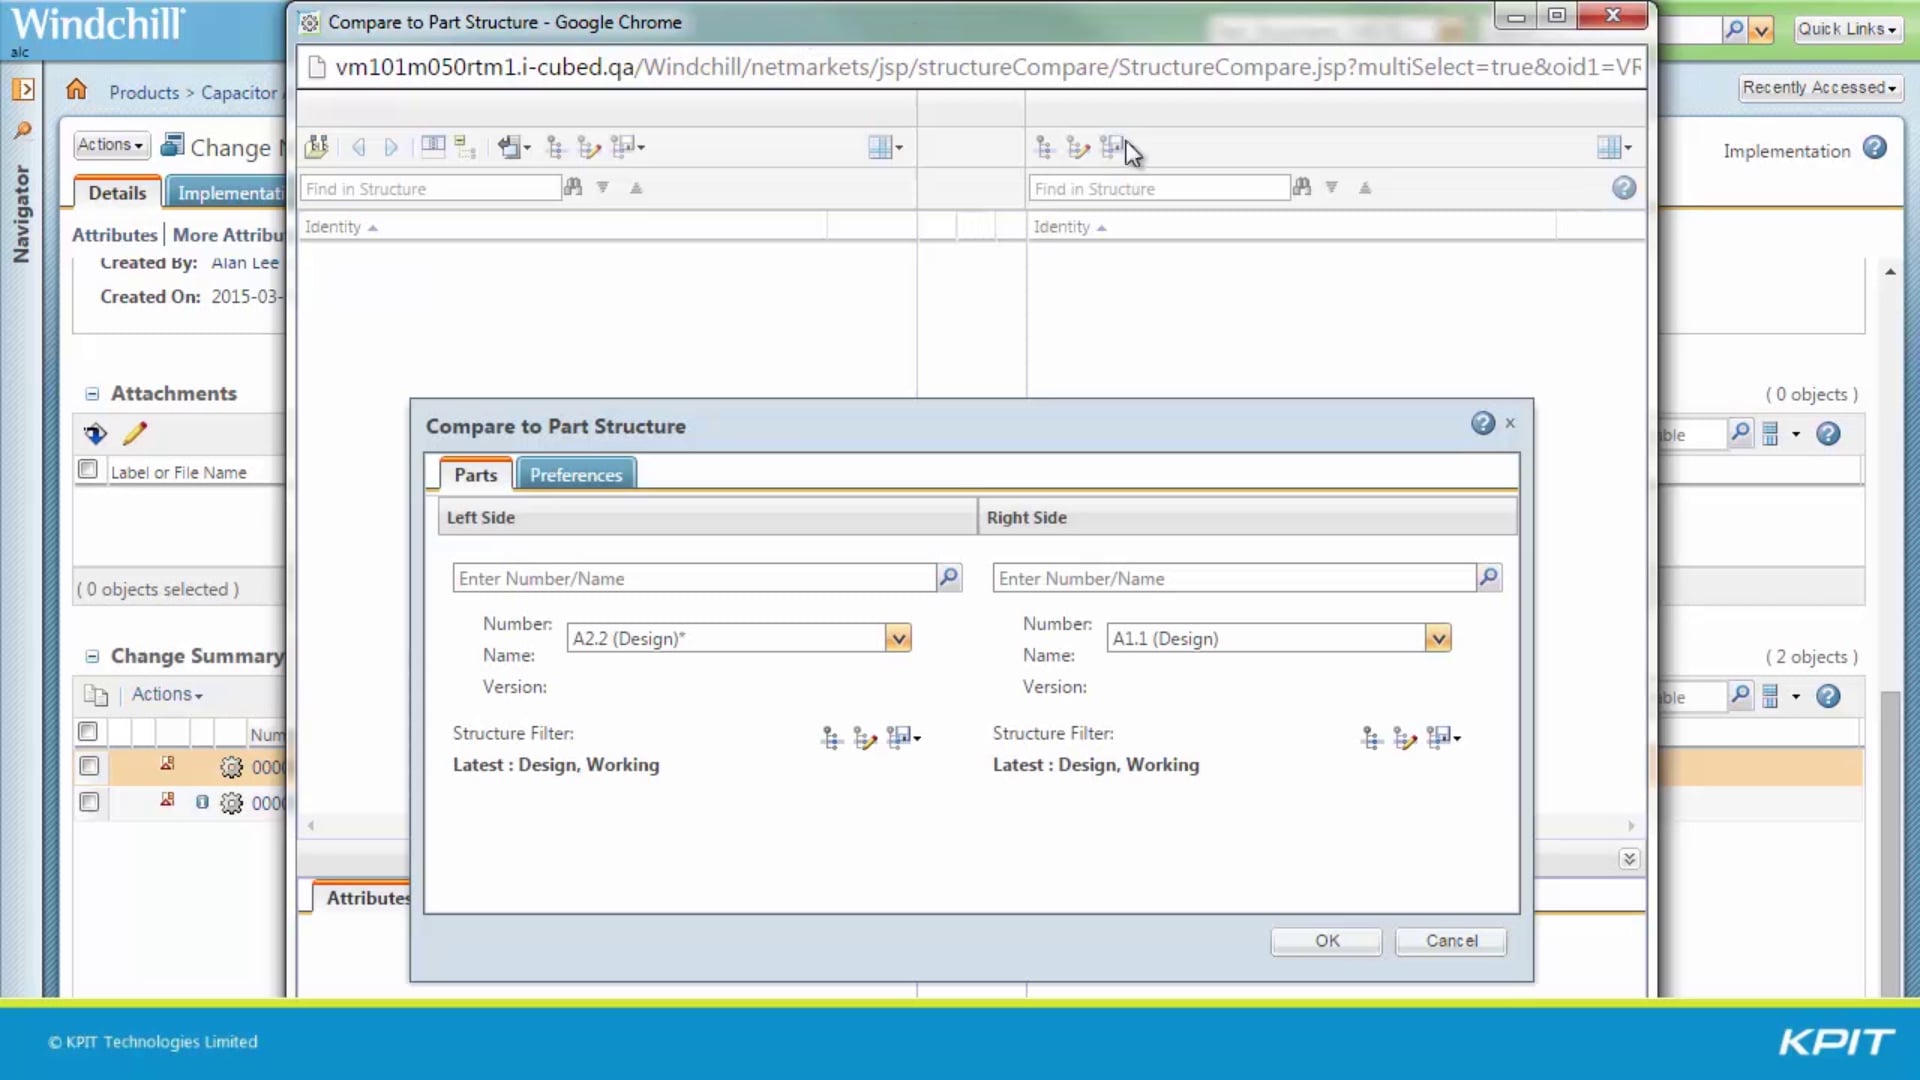This screenshot has width=1920, height=1080.
Task: Open the Products breadcrumb link
Action: [144, 92]
